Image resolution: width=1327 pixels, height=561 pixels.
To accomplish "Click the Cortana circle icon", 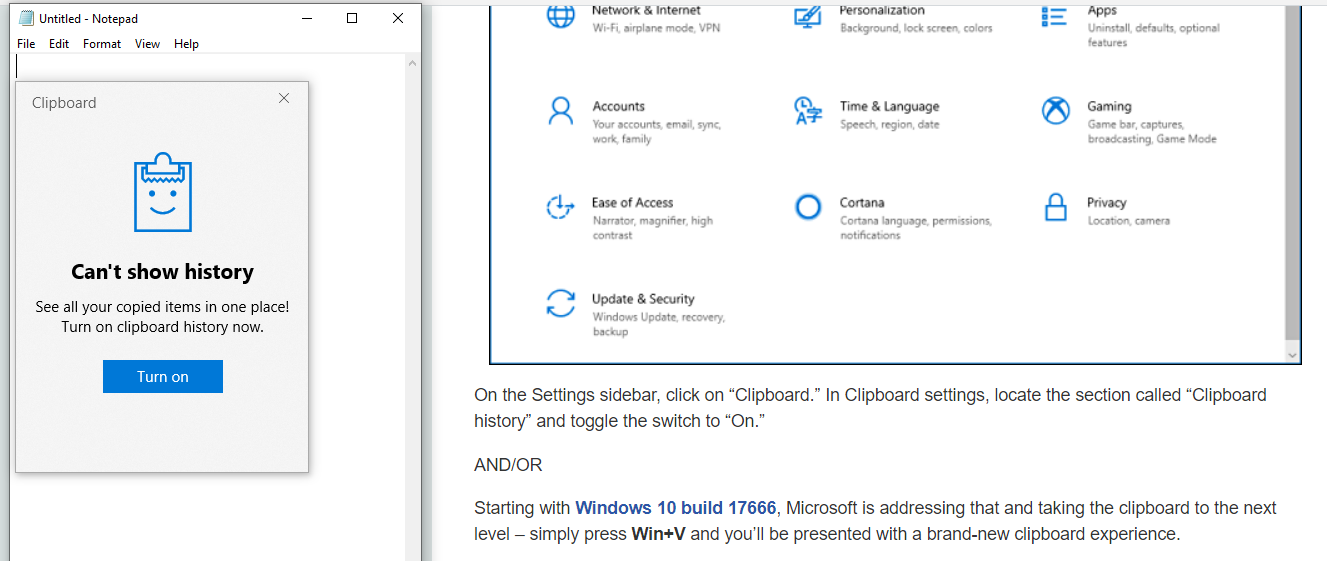I will [807, 207].
